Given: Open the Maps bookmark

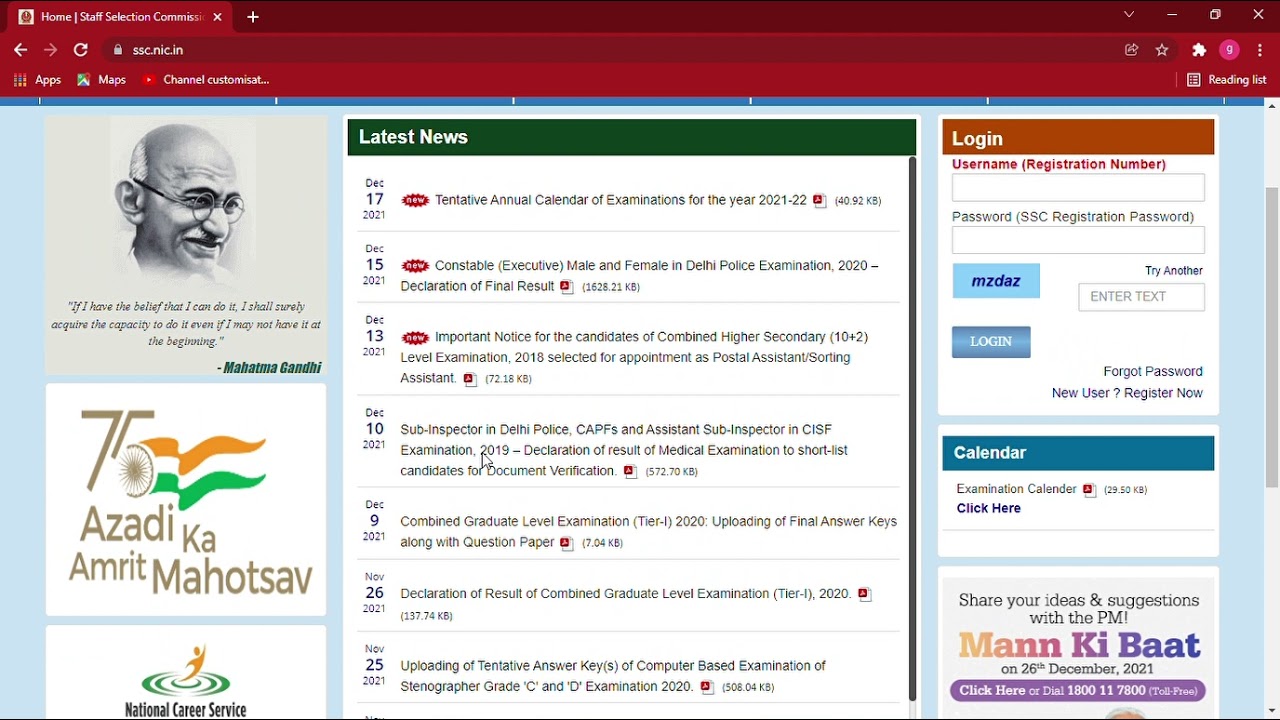Looking at the screenshot, I should coord(102,80).
